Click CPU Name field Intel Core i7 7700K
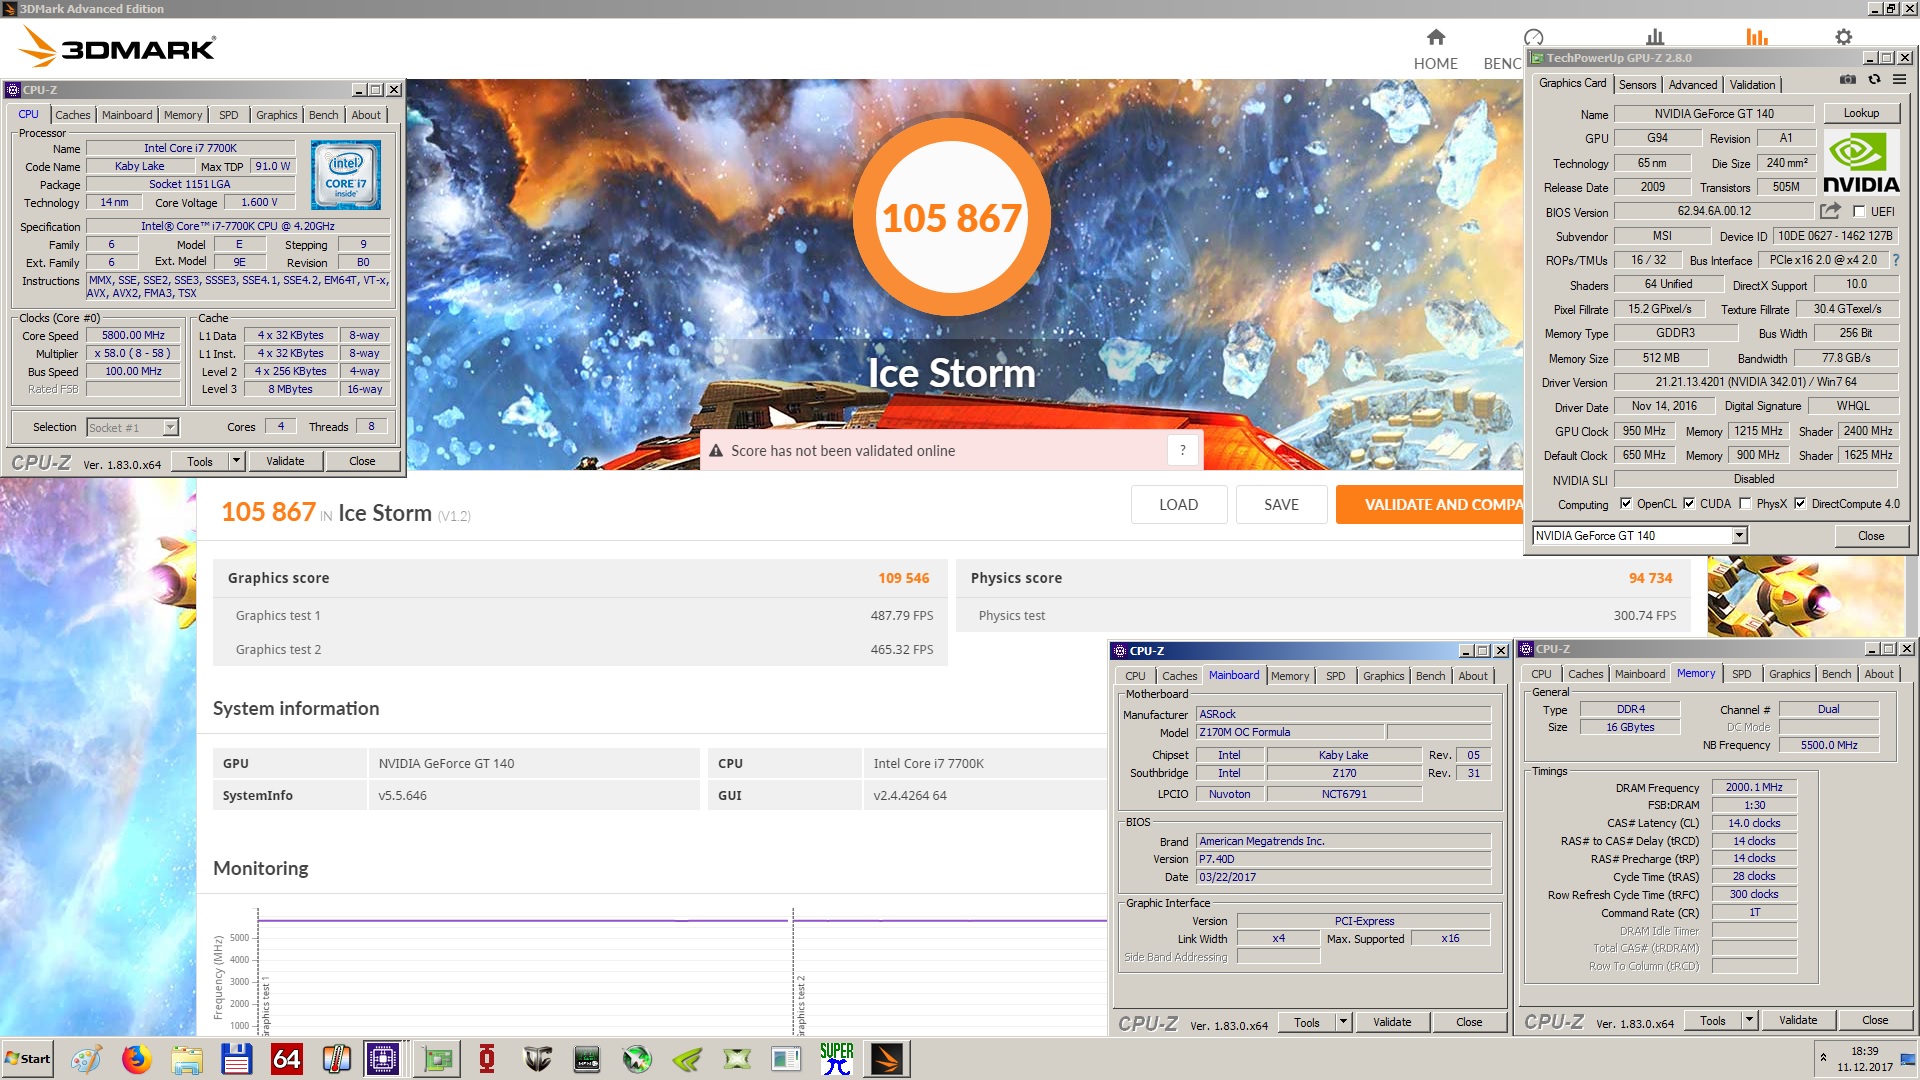The image size is (1920, 1080). point(190,148)
